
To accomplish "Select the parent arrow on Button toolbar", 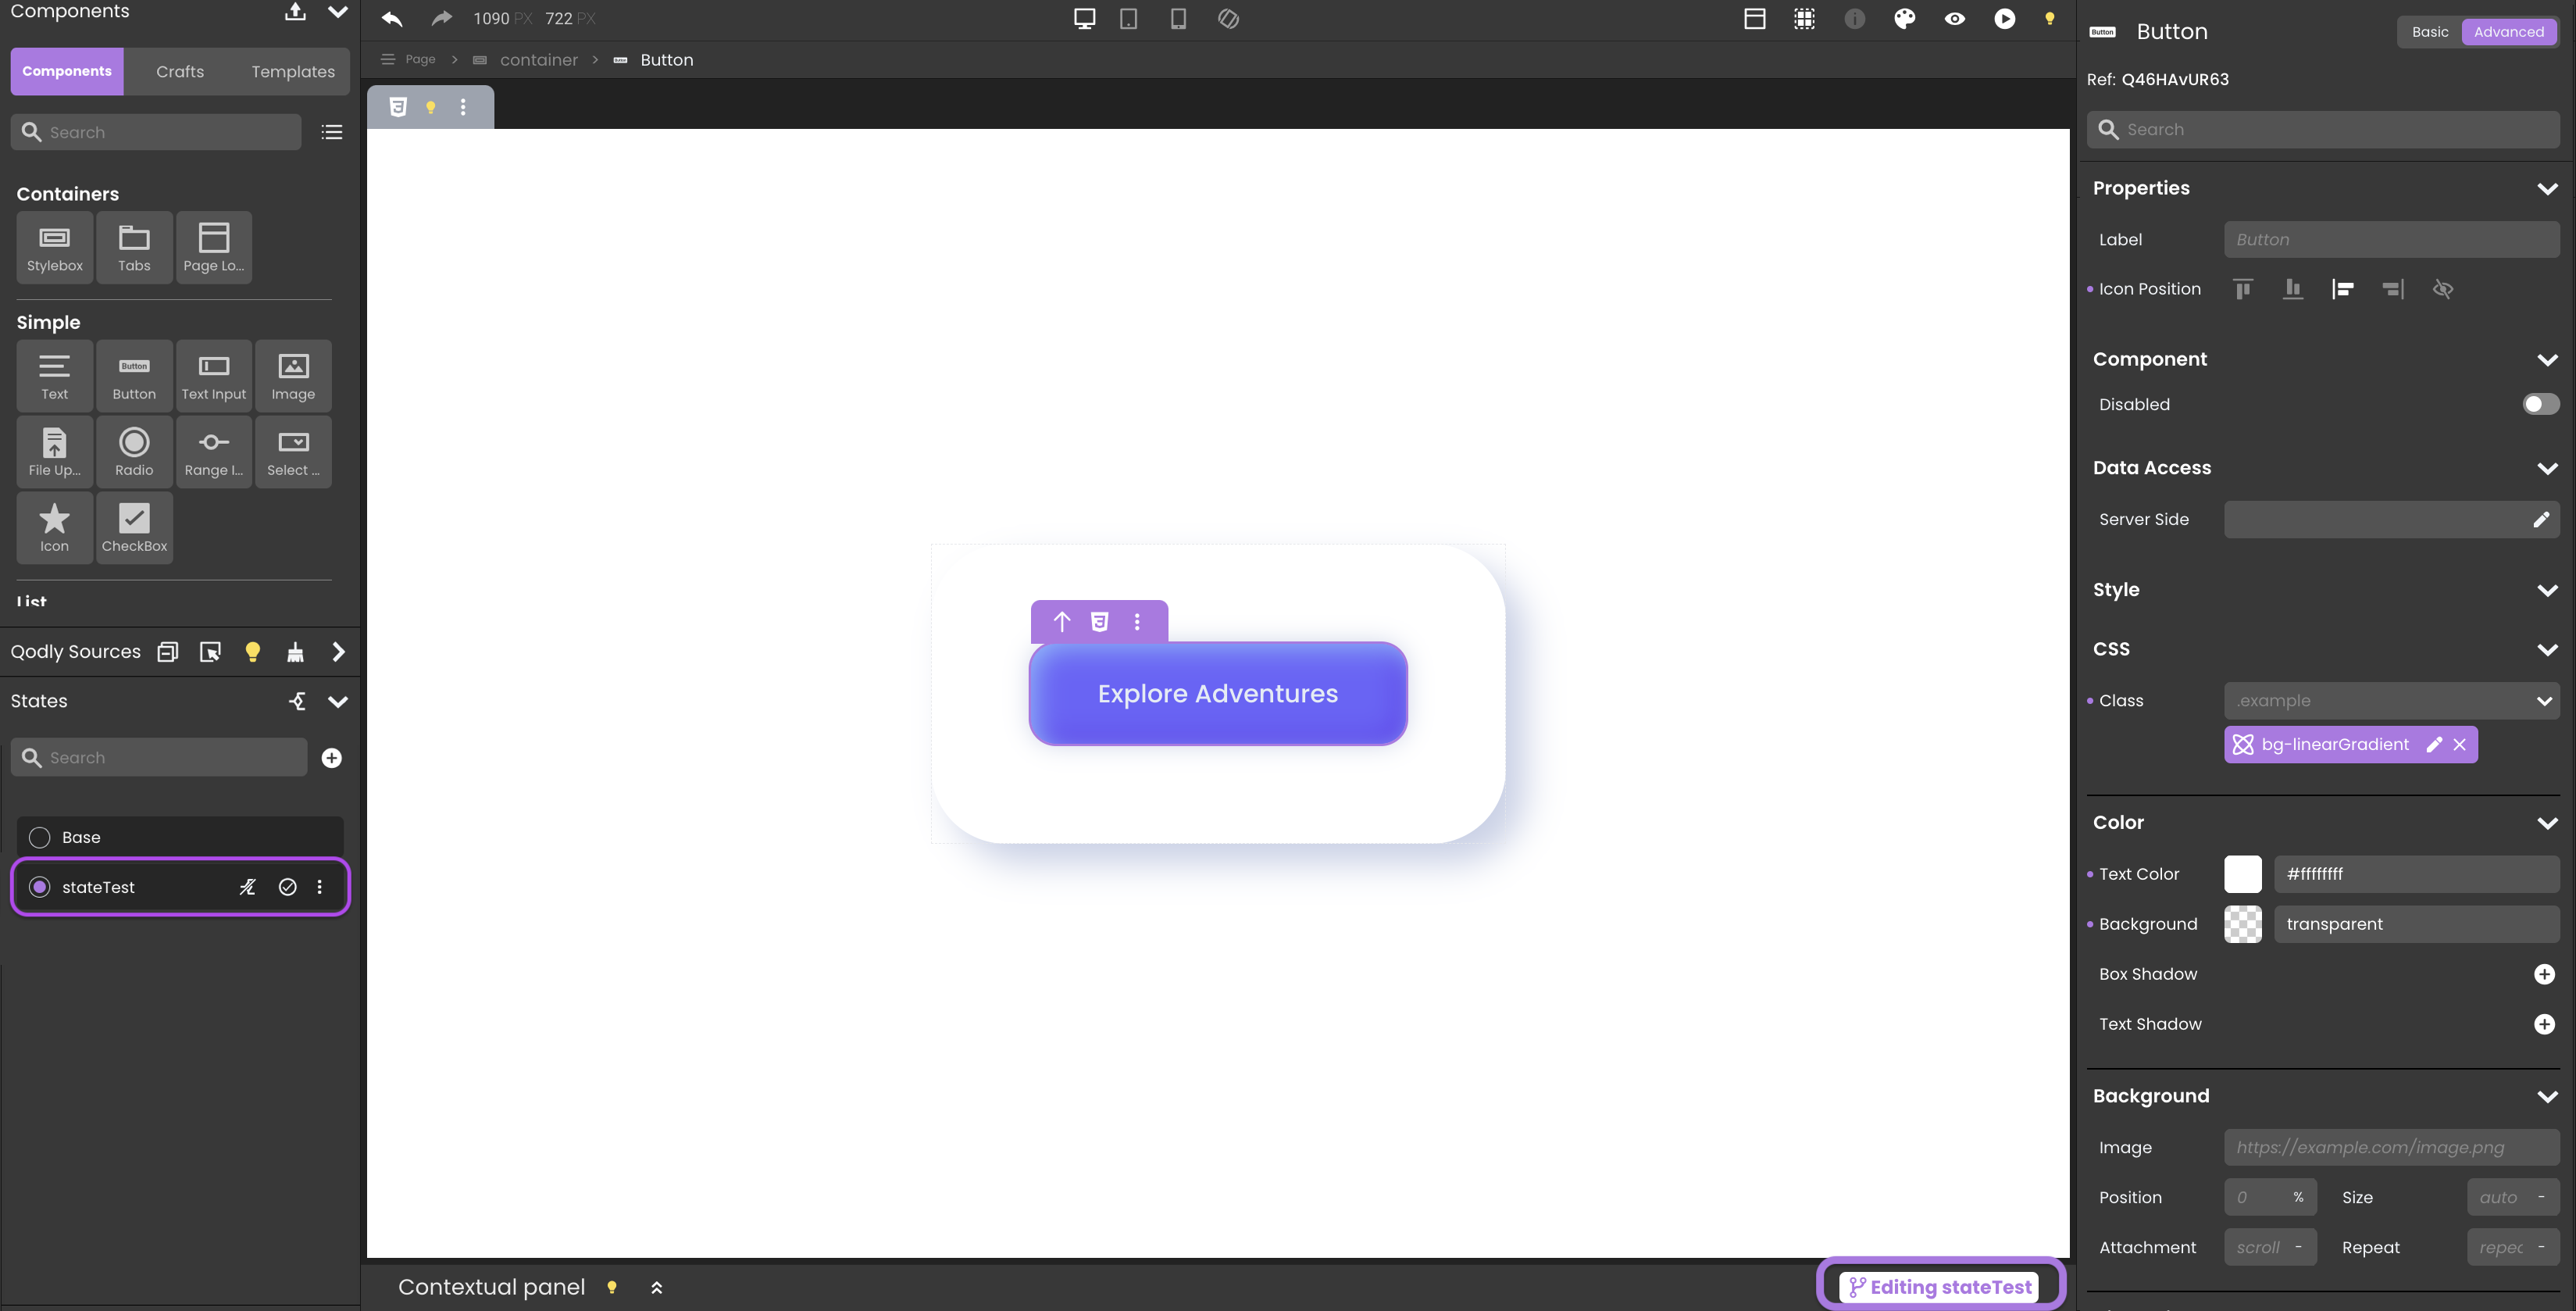I will tap(1061, 622).
